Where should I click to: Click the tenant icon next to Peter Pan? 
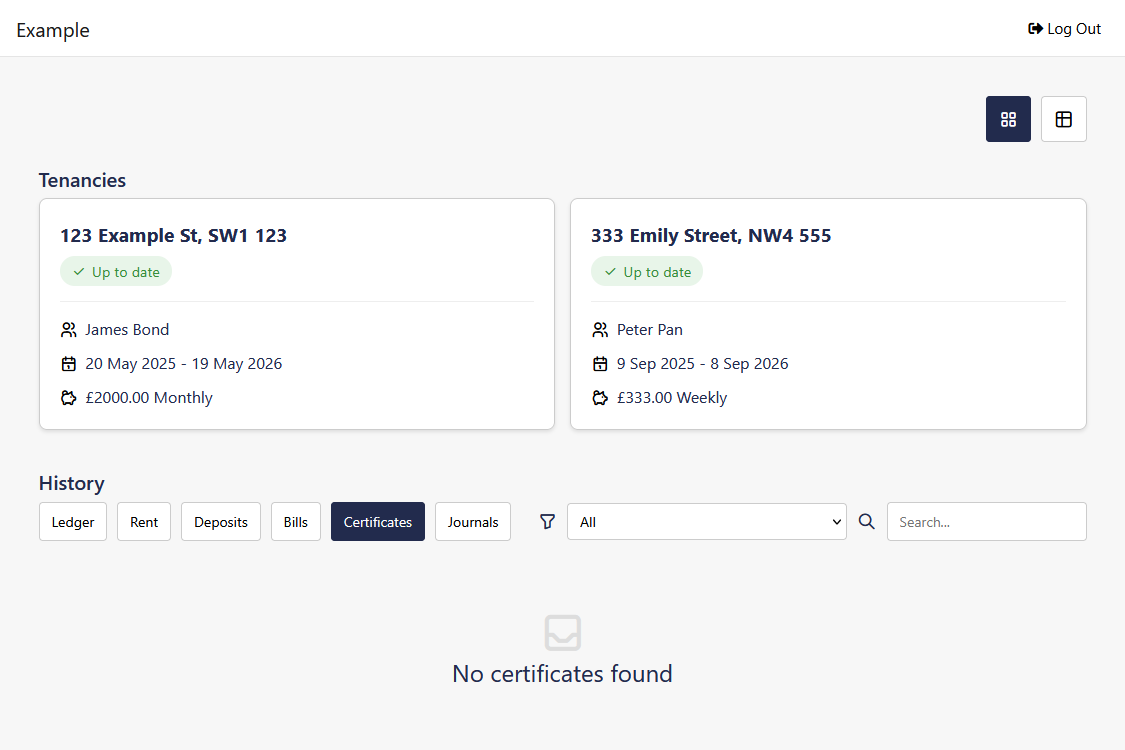click(x=599, y=329)
